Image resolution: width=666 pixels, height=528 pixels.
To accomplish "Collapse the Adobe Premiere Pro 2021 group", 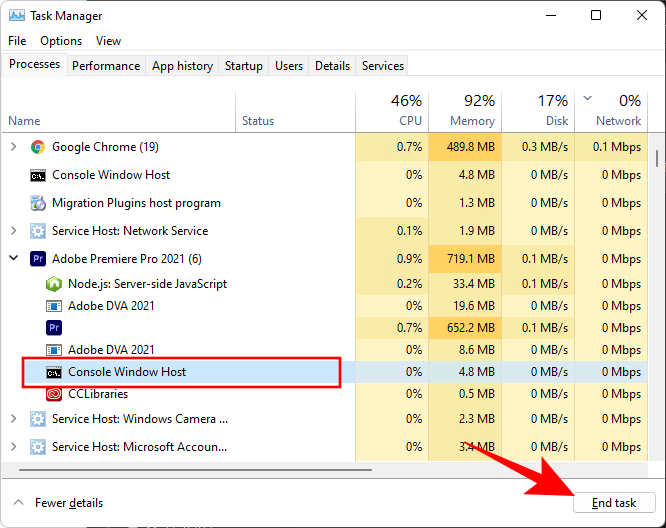I will [13, 258].
